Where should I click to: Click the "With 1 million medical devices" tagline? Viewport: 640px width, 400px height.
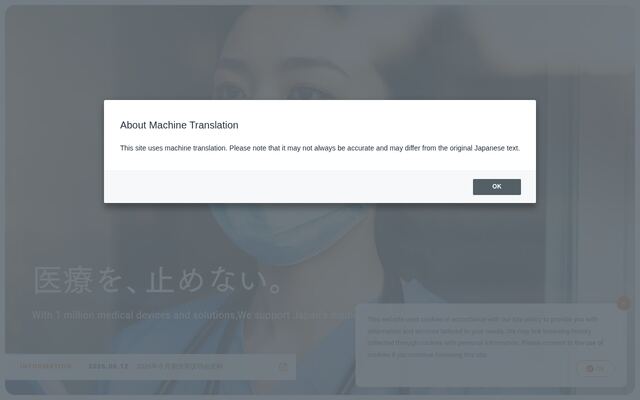(x=193, y=315)
